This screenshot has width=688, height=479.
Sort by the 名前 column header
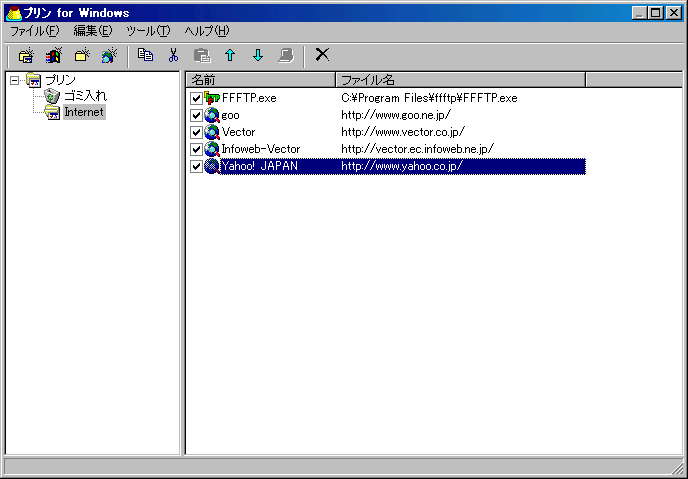tap(261, 80)
